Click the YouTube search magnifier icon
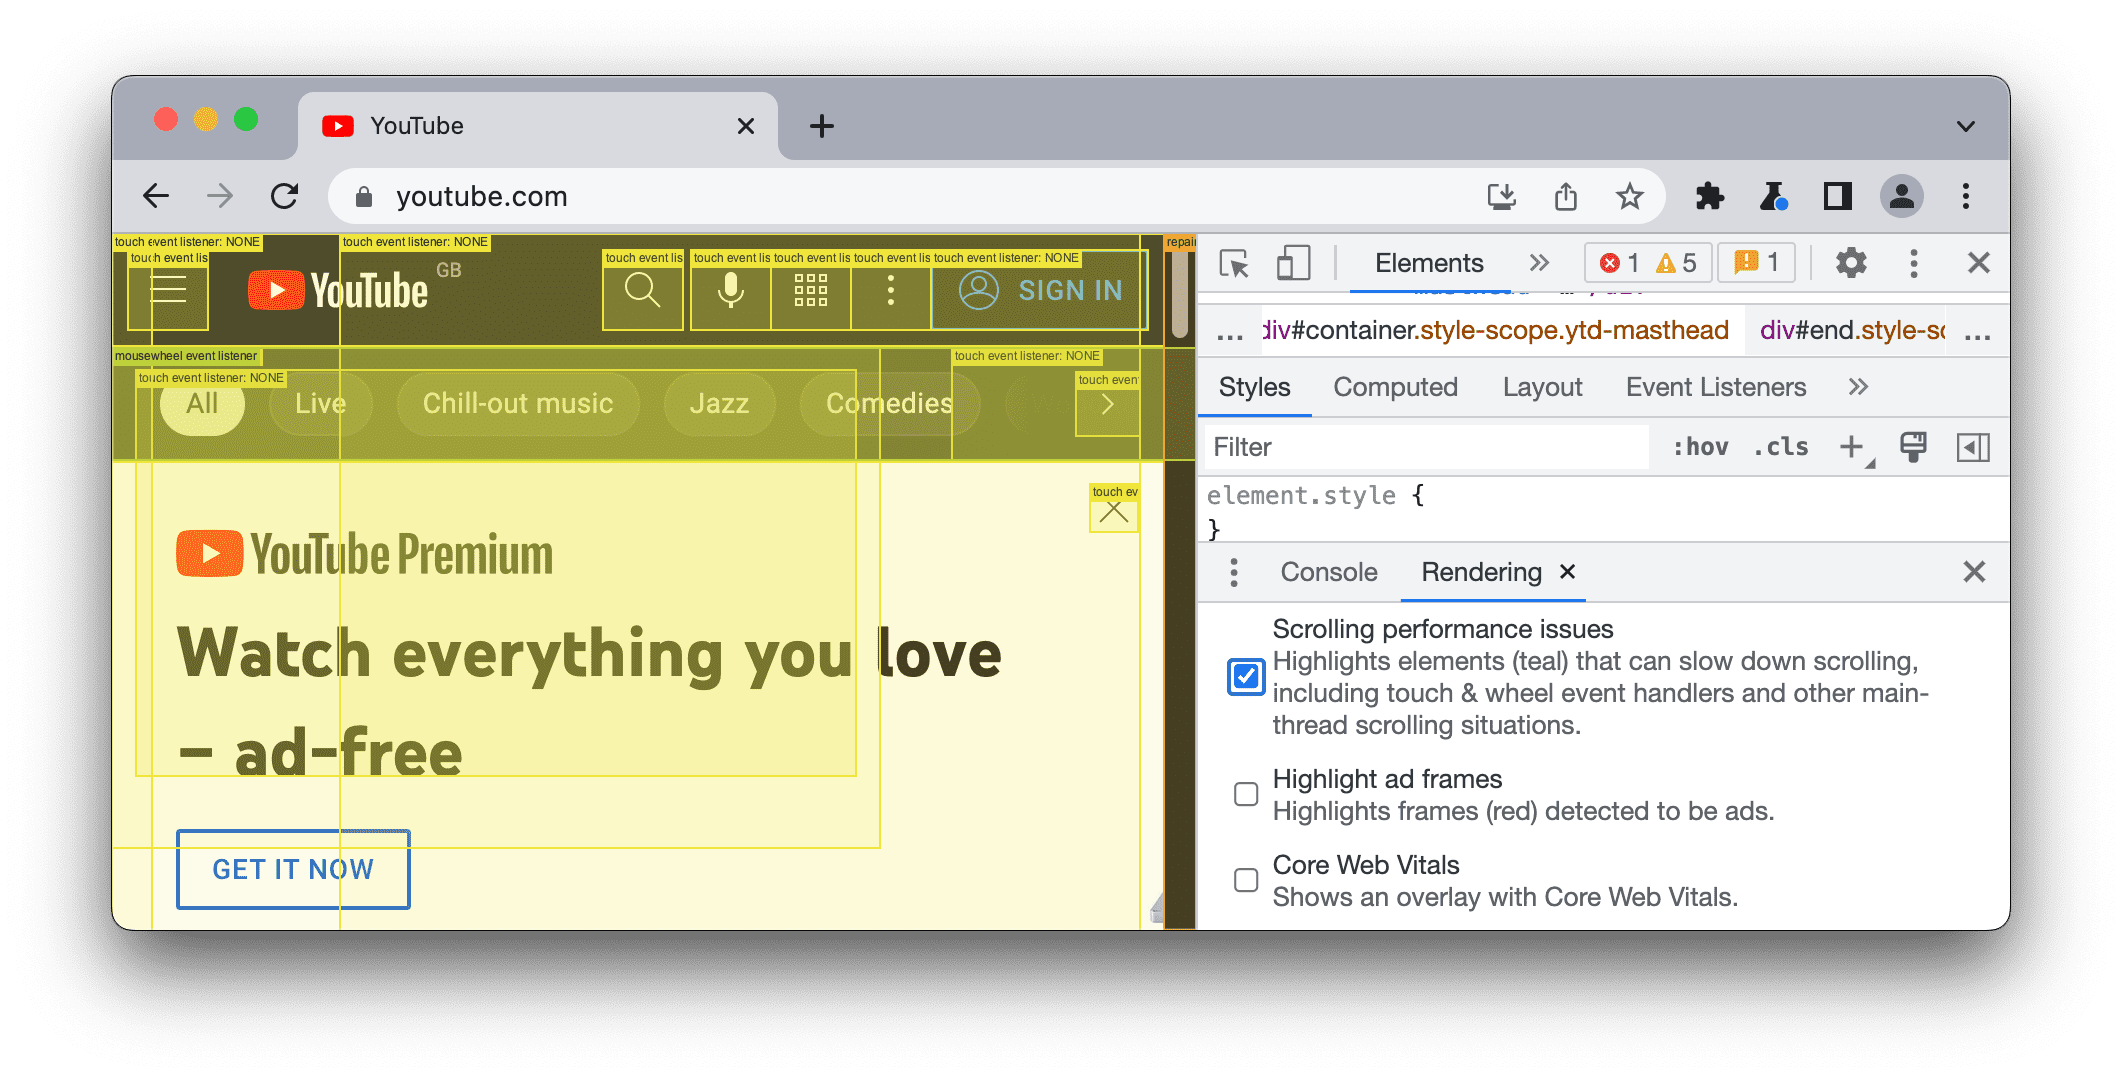This screenshot has width=2122, height=1078. tap(643, 291)
